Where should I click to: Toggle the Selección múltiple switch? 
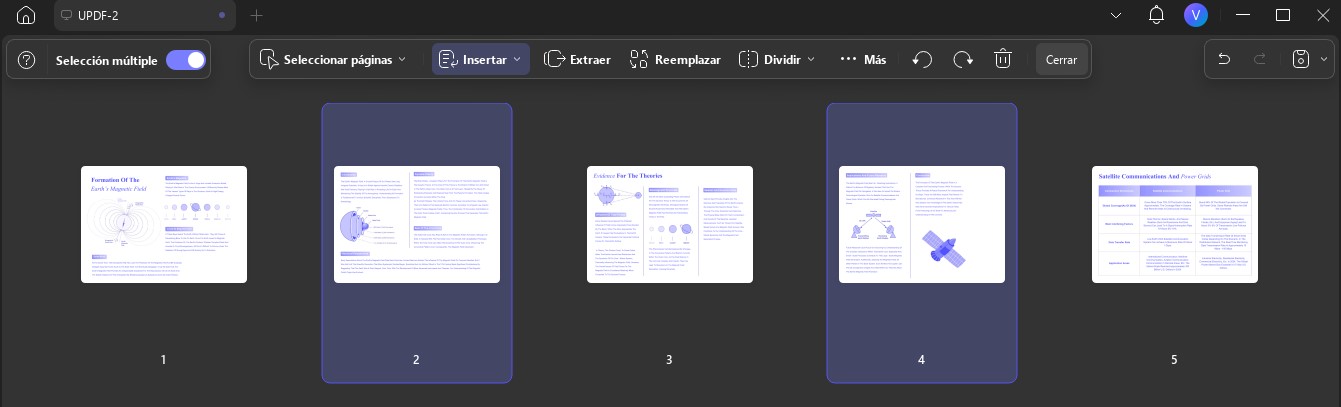(186, 60)
